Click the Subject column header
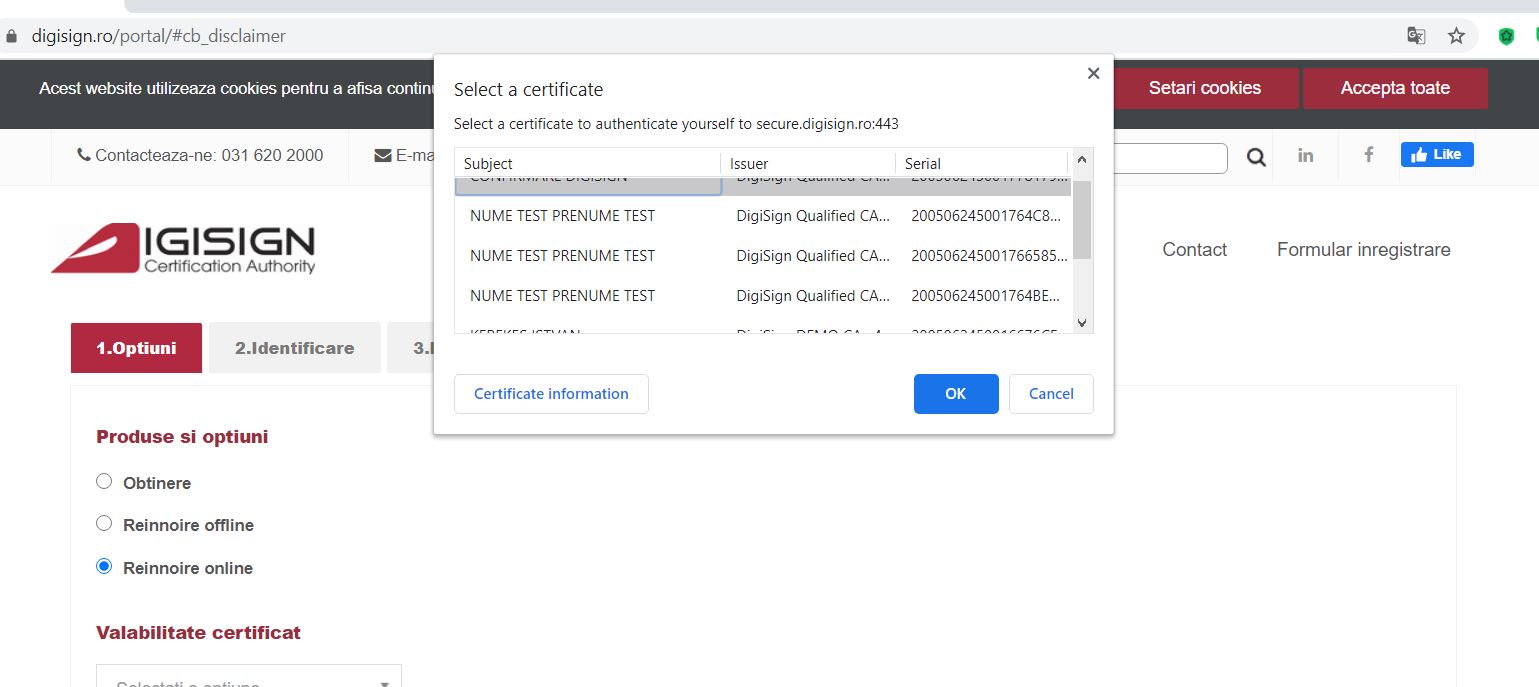Screen dimensions: 1539x687 [588, 163]
